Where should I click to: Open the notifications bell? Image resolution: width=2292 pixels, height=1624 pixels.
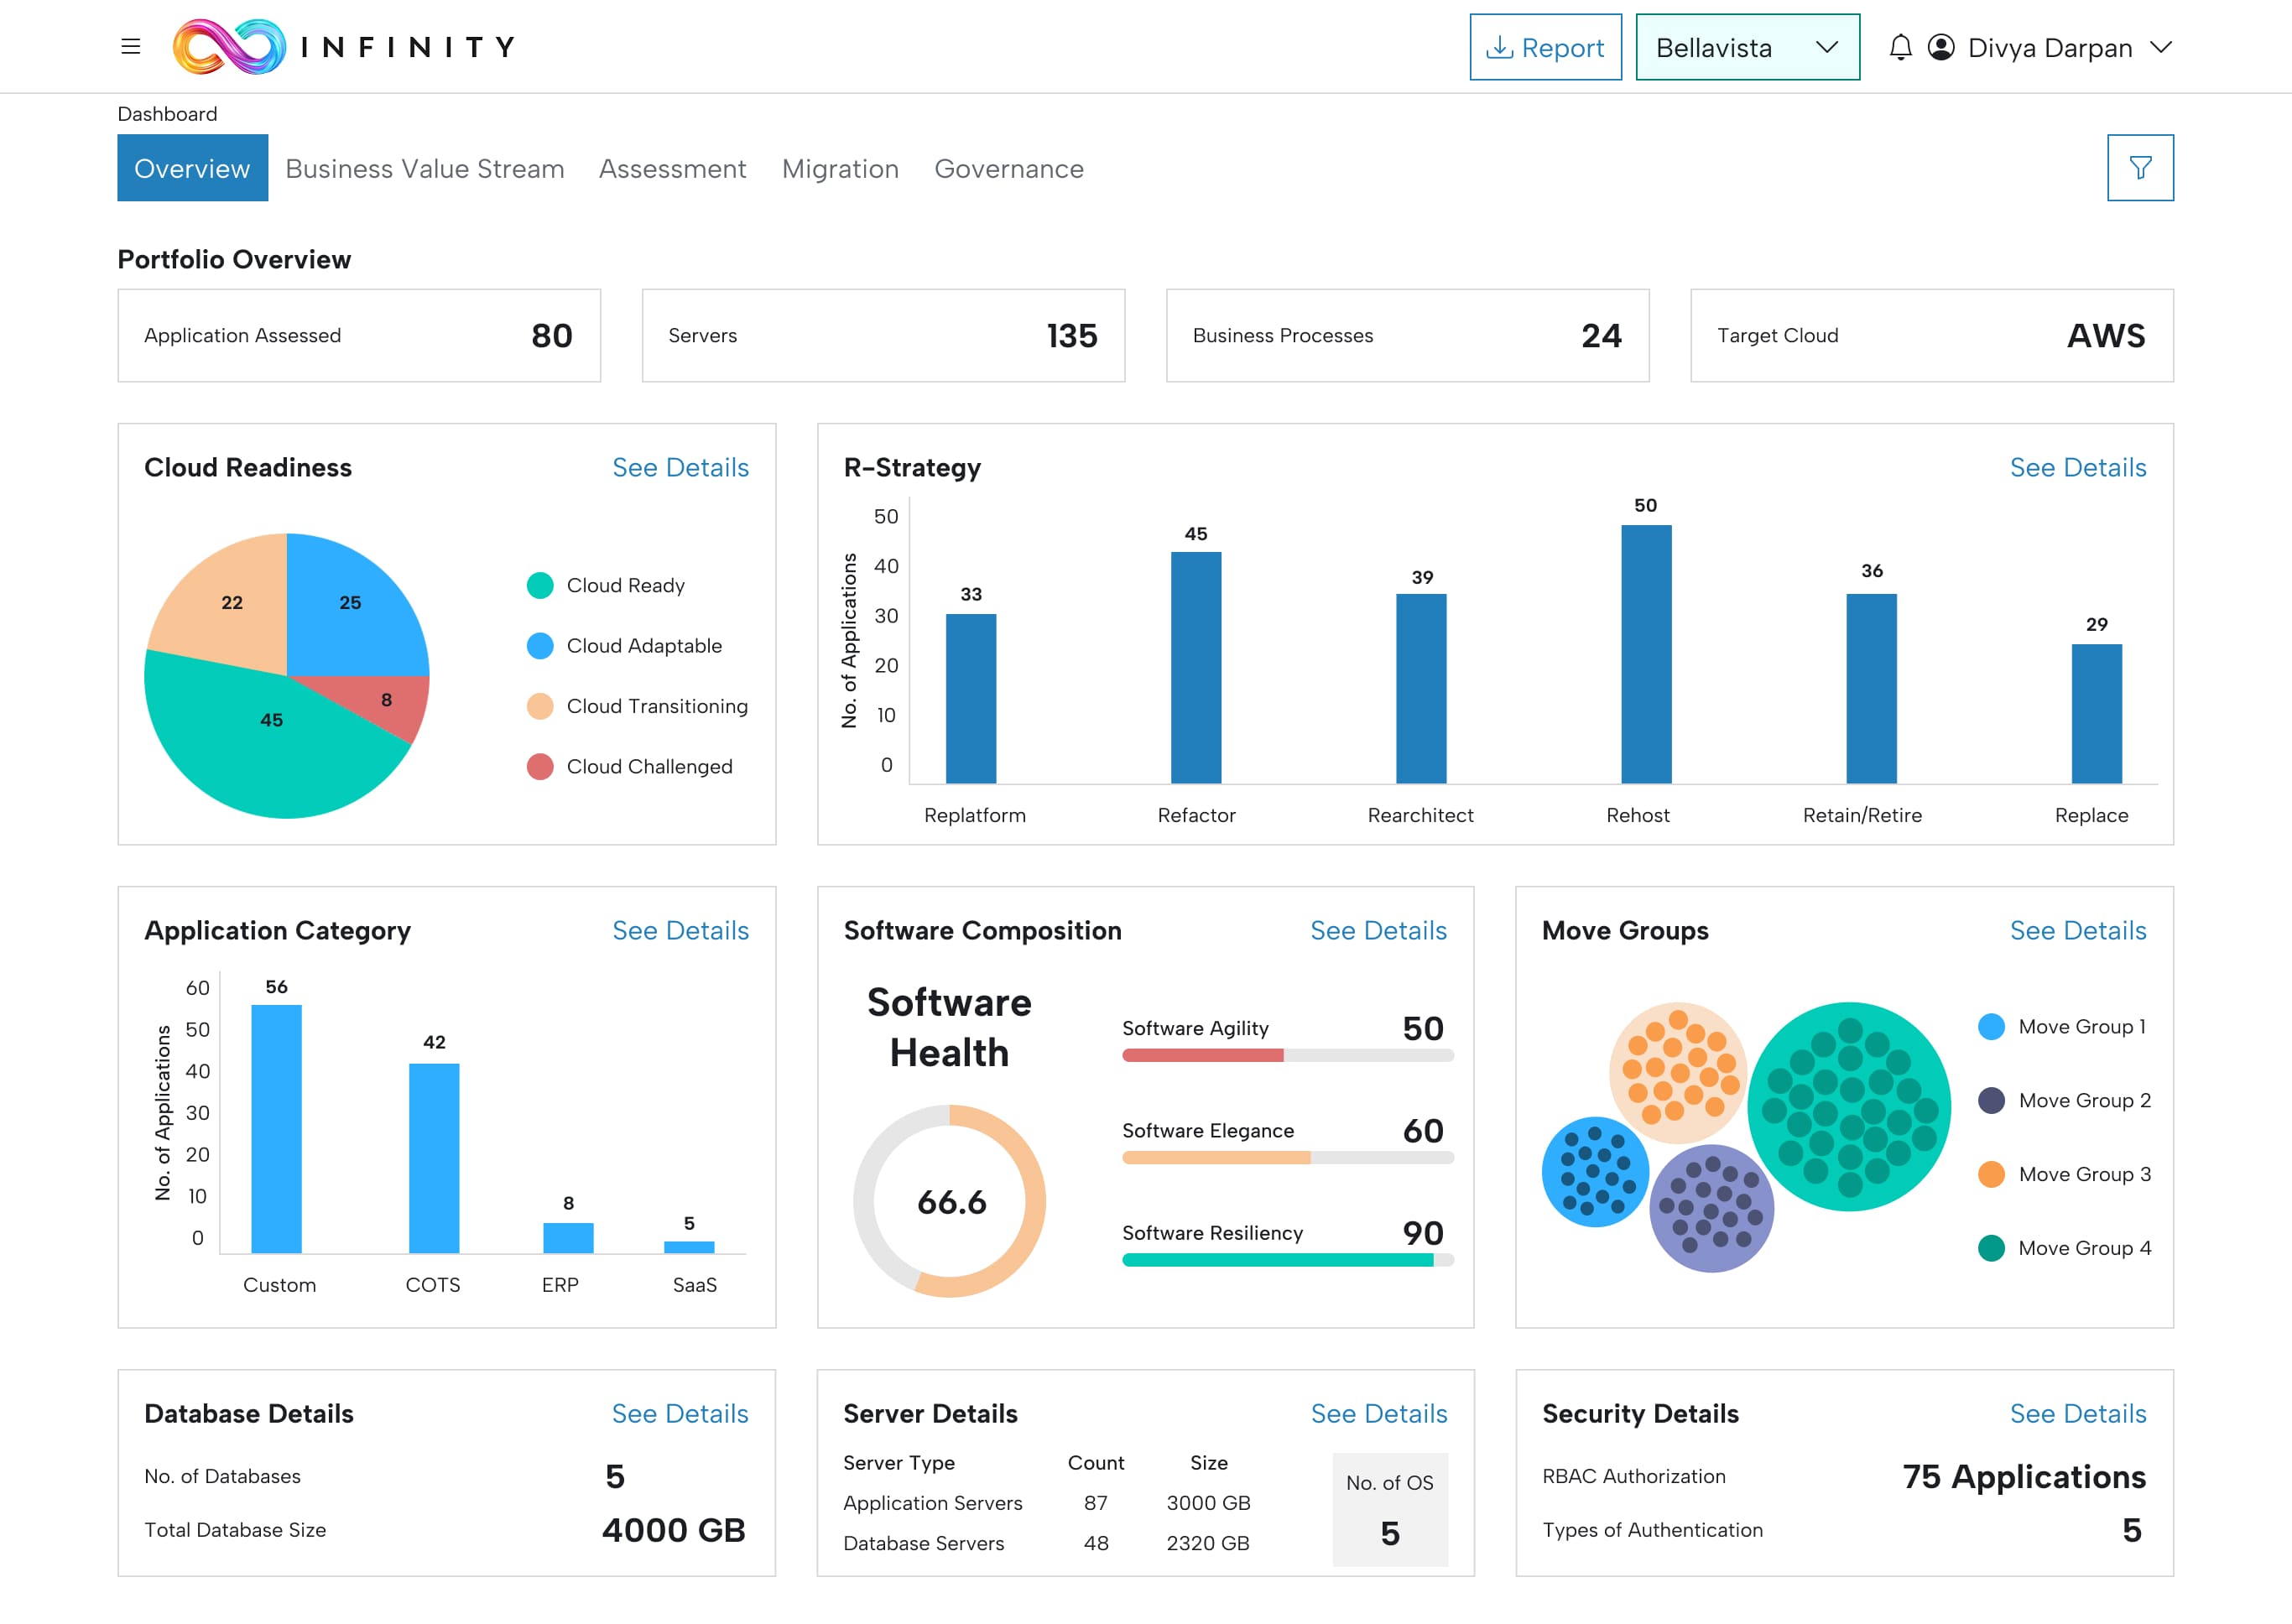point(1900,47)
